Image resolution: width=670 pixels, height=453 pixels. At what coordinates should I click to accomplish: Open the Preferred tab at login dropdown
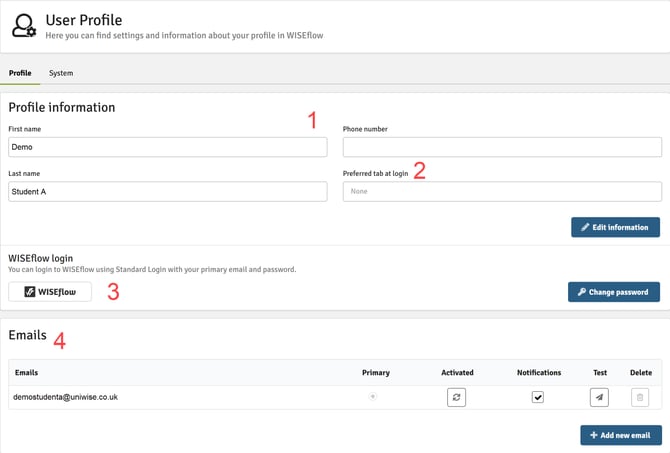pyautogui.click(x=502, y=191)
